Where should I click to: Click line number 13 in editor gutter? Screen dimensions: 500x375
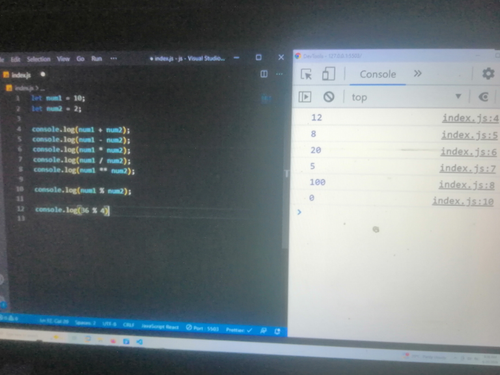21,218
